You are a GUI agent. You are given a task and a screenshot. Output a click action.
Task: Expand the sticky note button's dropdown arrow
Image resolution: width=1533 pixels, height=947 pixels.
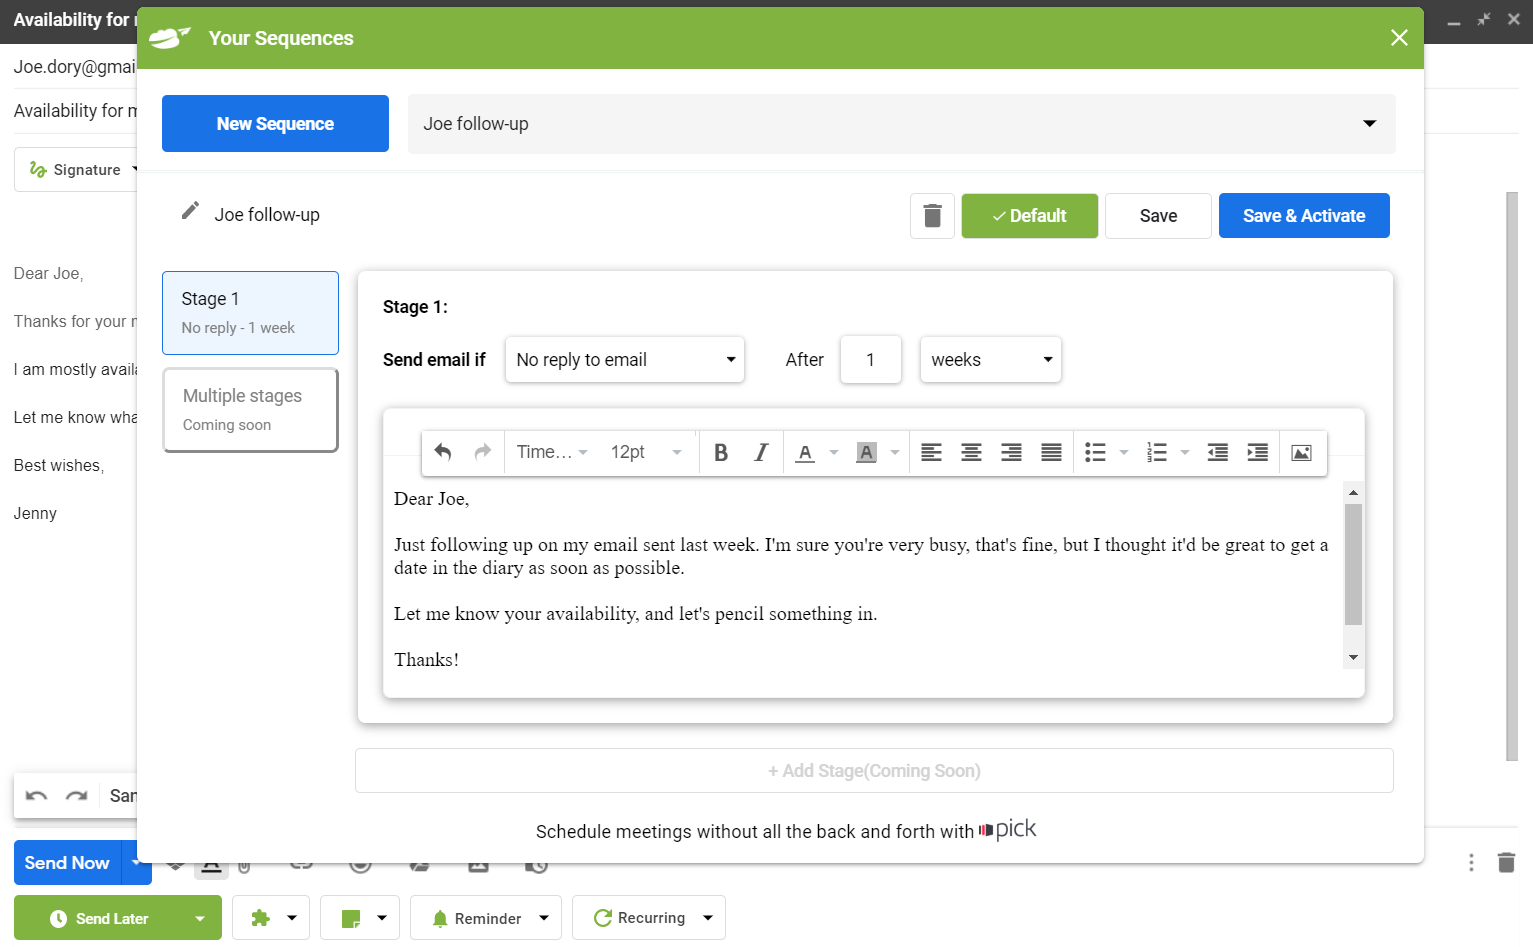382,918
